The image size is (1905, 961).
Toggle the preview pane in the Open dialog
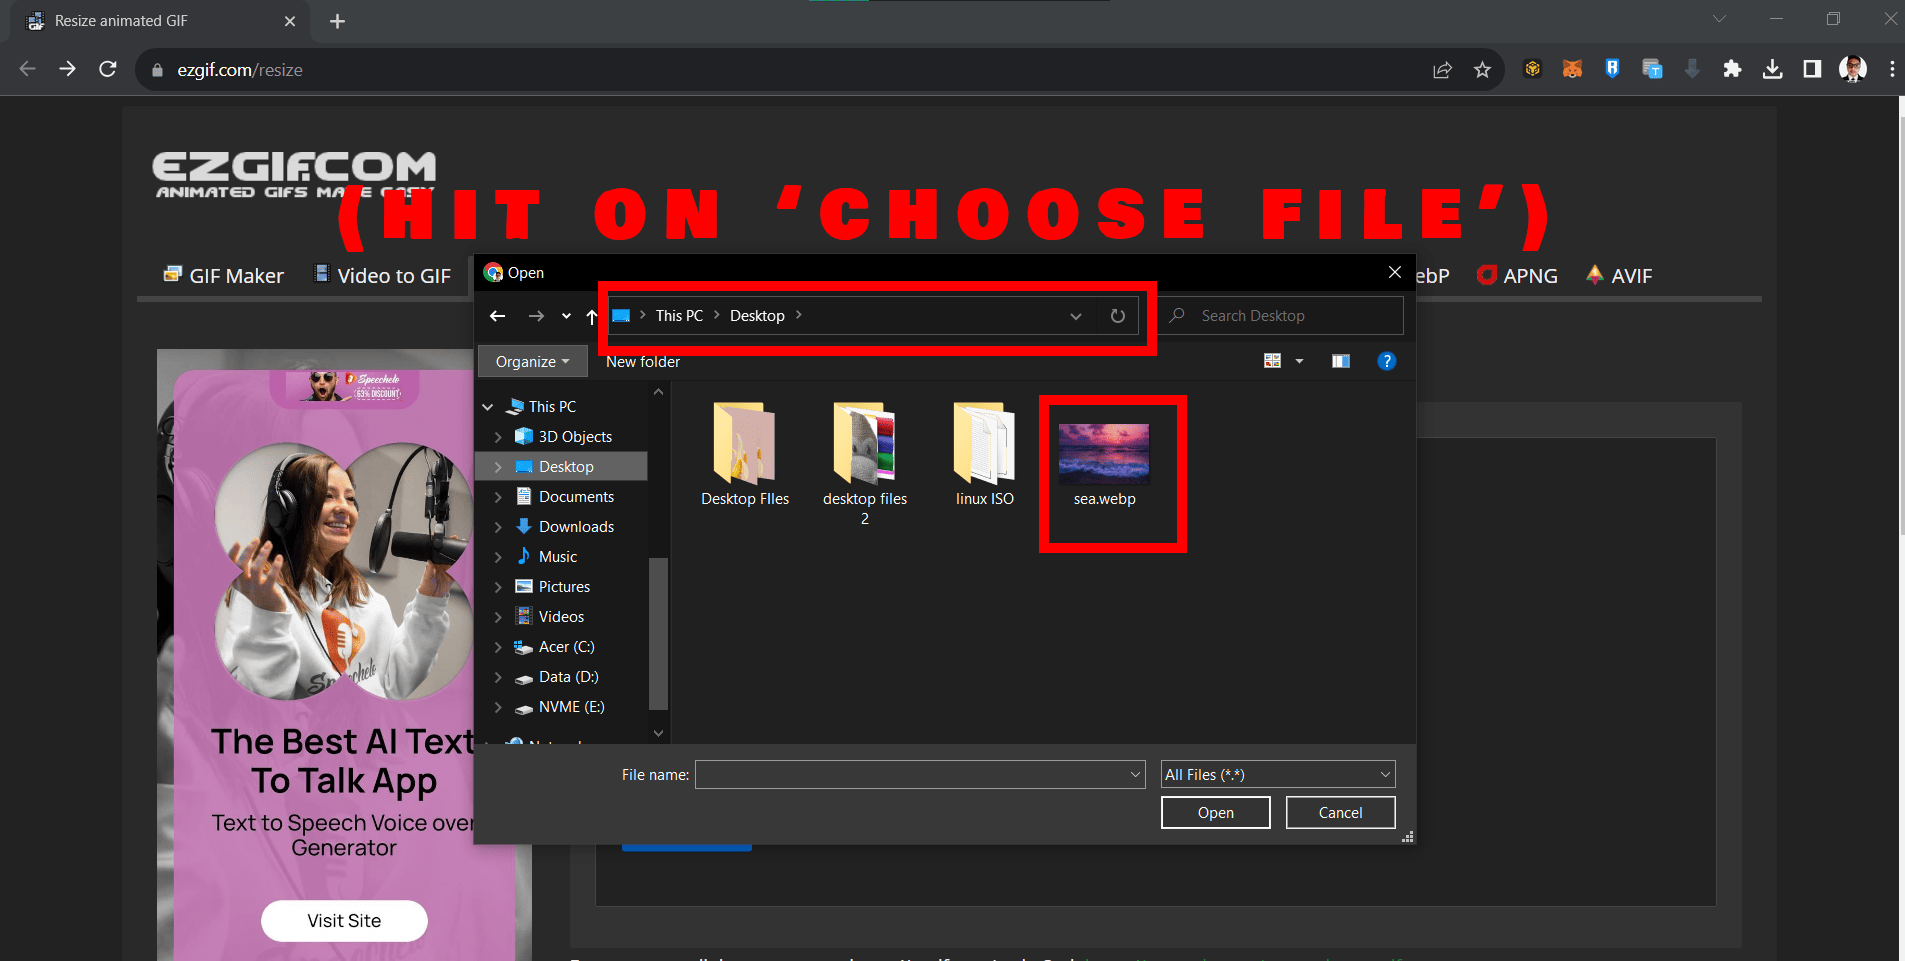tap(1341, 361)
